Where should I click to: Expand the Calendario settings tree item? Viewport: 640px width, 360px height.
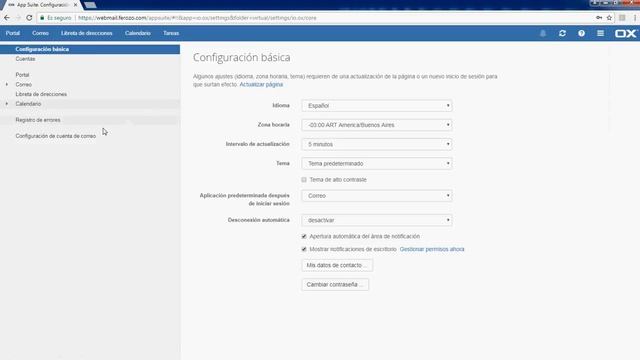(7, 104)
